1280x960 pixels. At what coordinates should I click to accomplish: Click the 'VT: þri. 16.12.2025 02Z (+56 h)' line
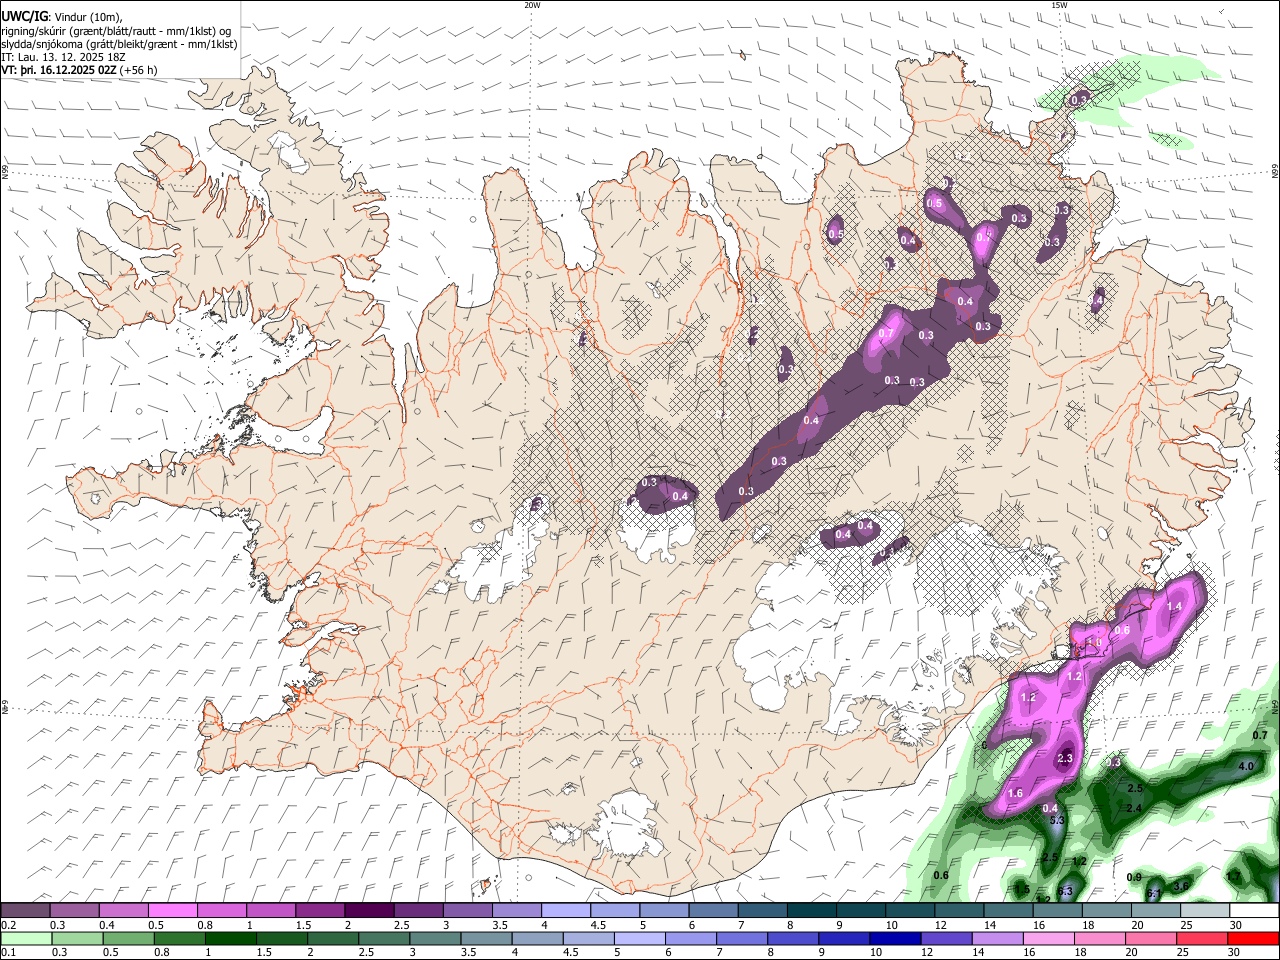click(x=79, y=70)
